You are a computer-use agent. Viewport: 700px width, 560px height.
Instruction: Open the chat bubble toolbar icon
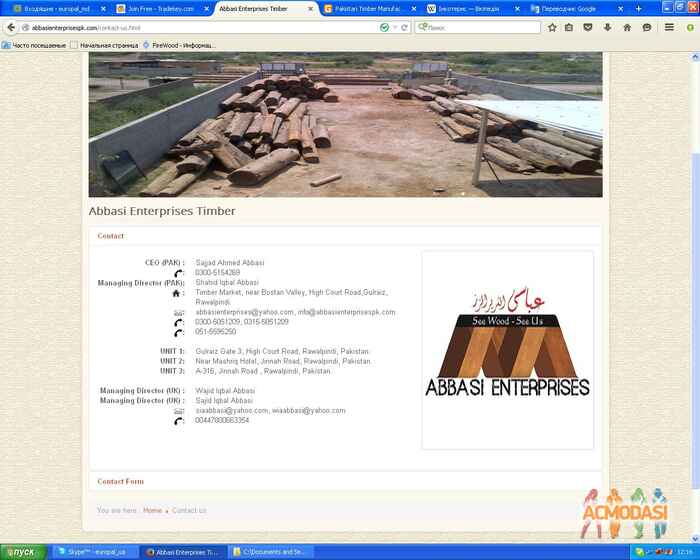pyautogui.click(x=647, y=27)
